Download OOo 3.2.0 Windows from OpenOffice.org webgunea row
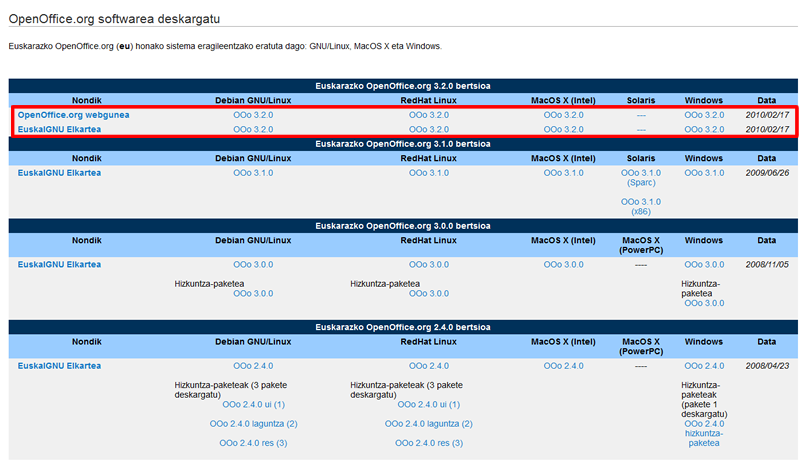This screenshot has height=466, width=800. tap(704, 115)
